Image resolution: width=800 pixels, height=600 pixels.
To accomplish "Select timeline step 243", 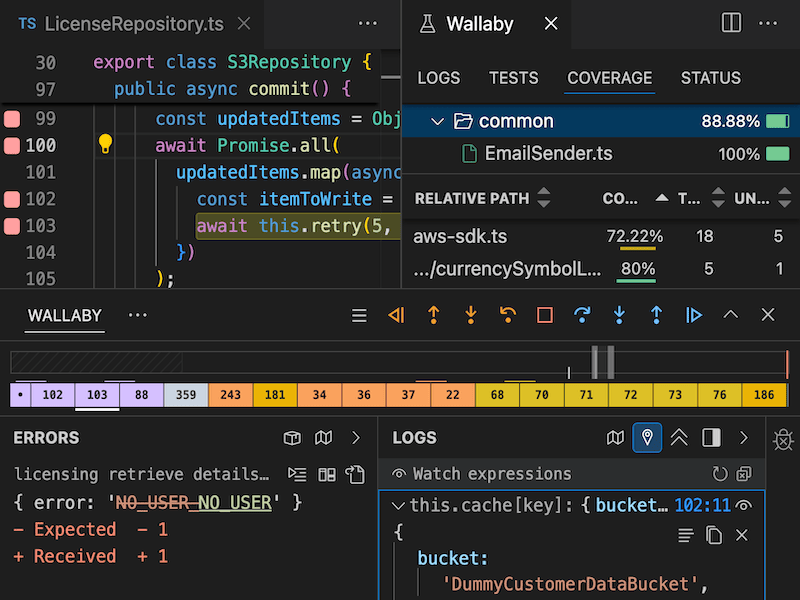I will [x=231, y=395].
